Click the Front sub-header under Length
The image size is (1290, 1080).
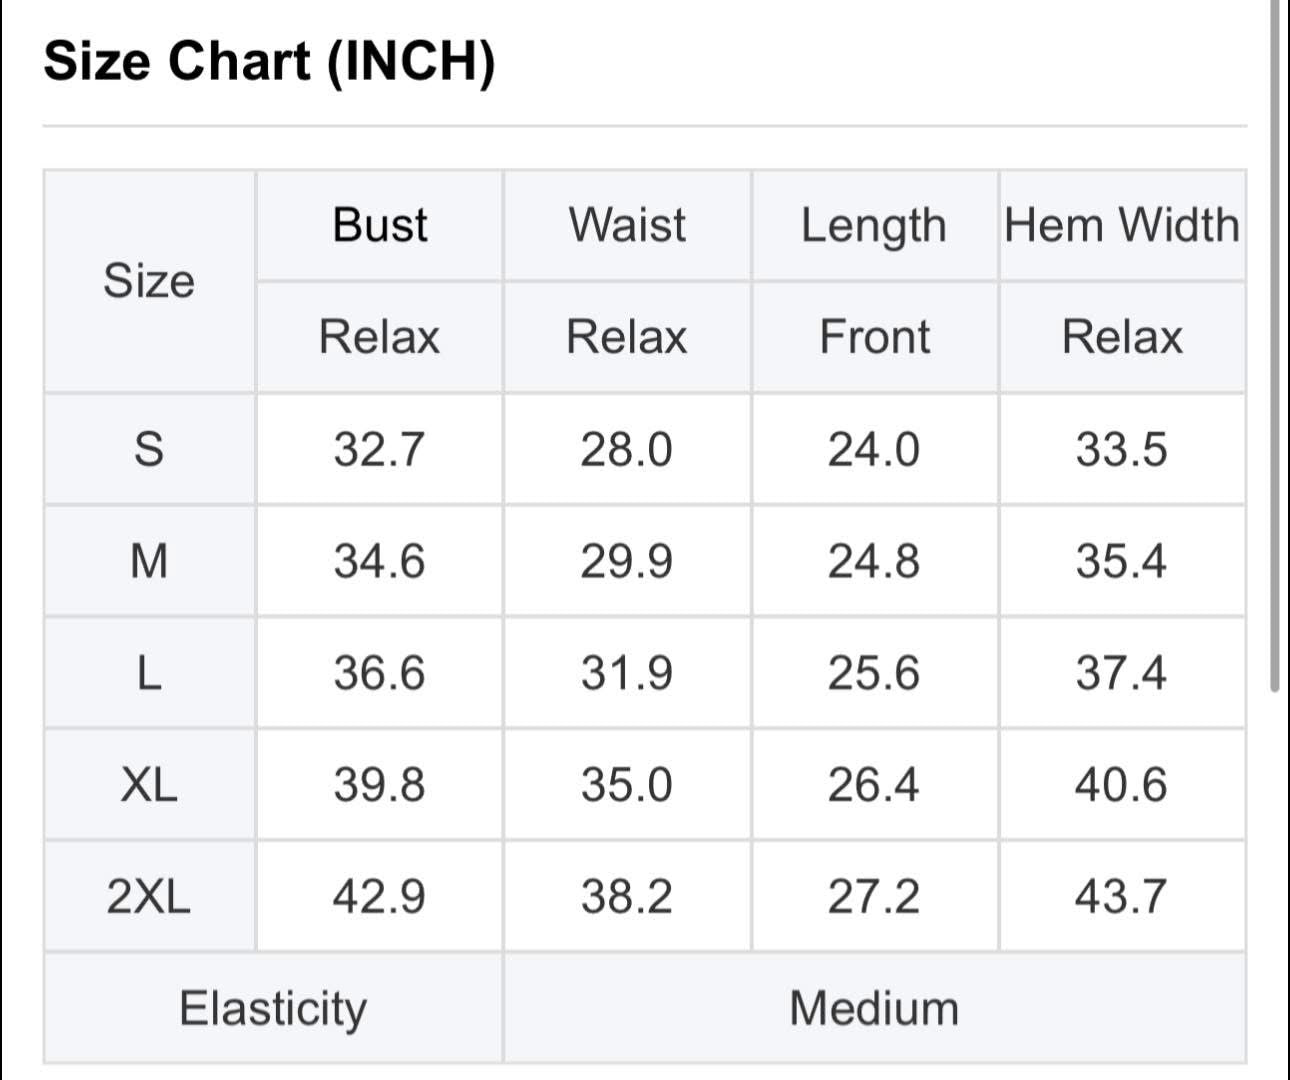point(874,337)
